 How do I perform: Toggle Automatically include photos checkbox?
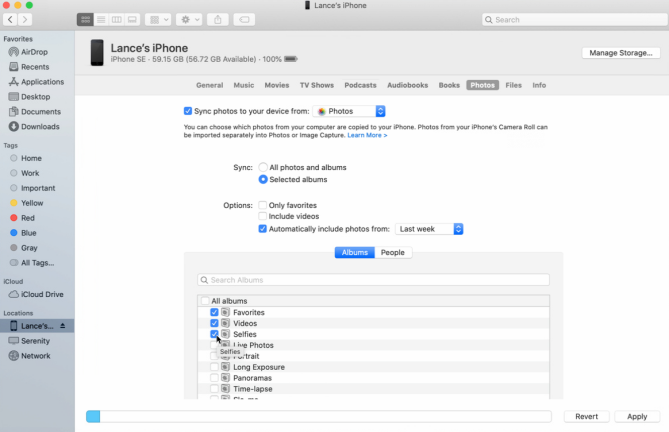(x=262, y=229)
